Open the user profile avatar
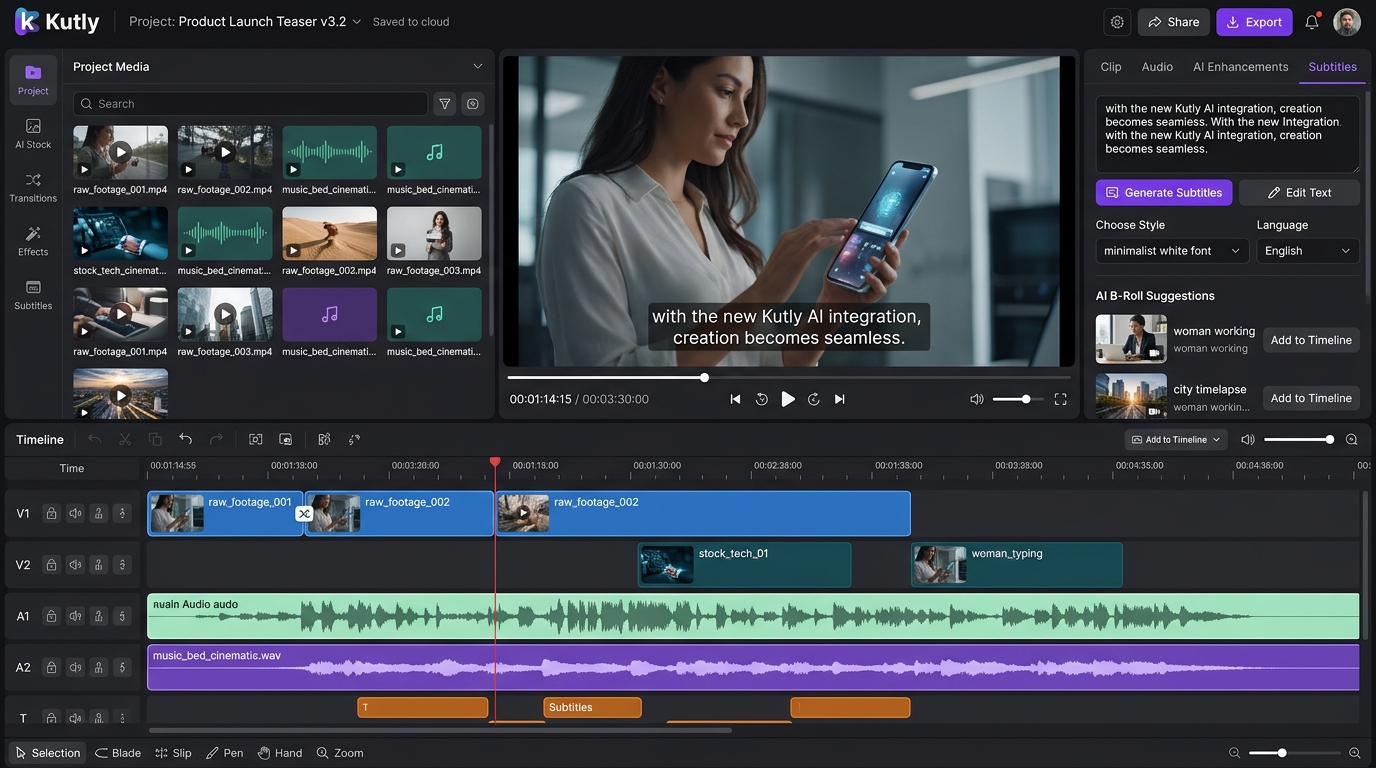The height and width of the screenshot is (768, 1376). (x=1347, y=22)
